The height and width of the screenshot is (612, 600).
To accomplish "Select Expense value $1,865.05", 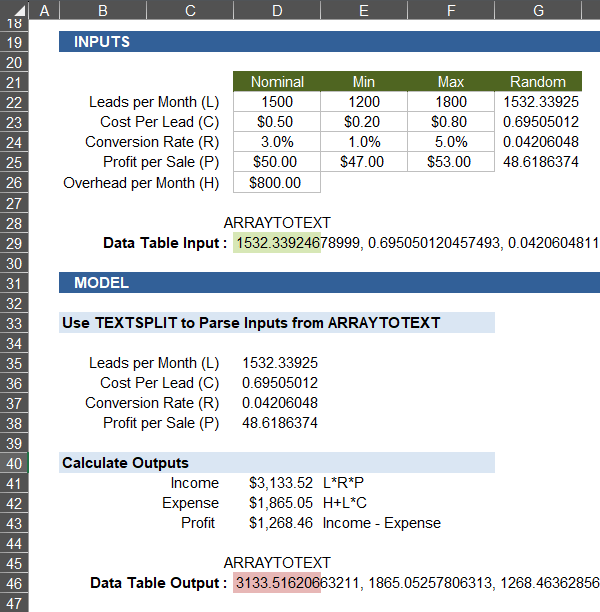I will coord(281,503).
